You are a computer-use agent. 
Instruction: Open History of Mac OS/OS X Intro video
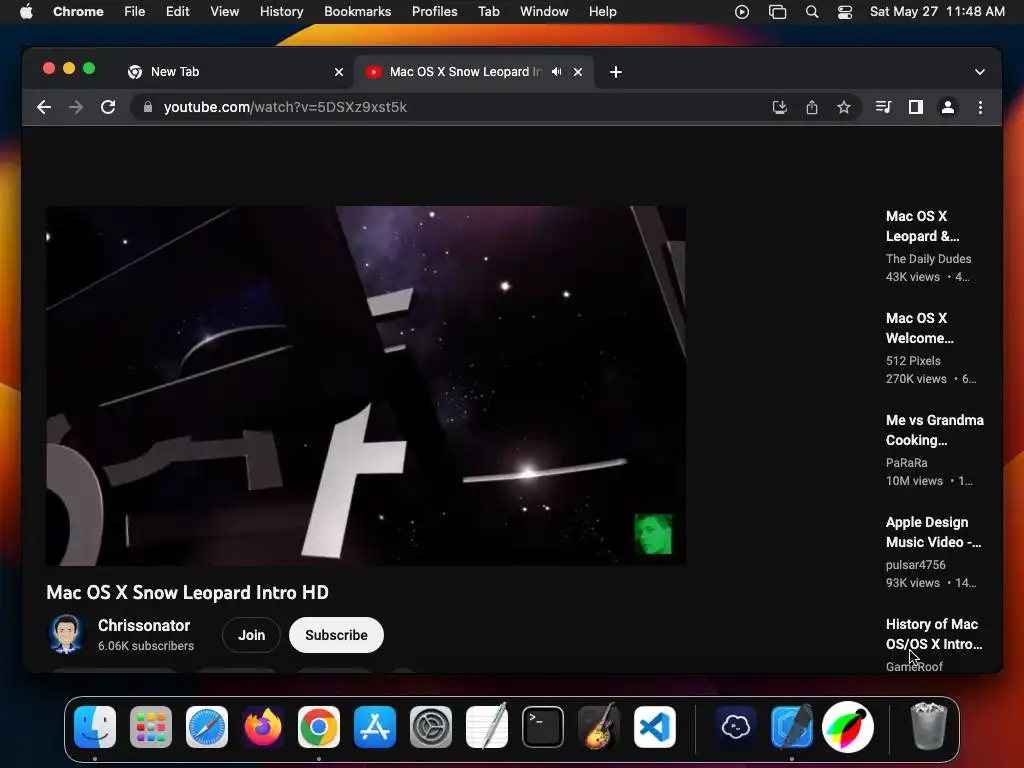coord(934,633)
